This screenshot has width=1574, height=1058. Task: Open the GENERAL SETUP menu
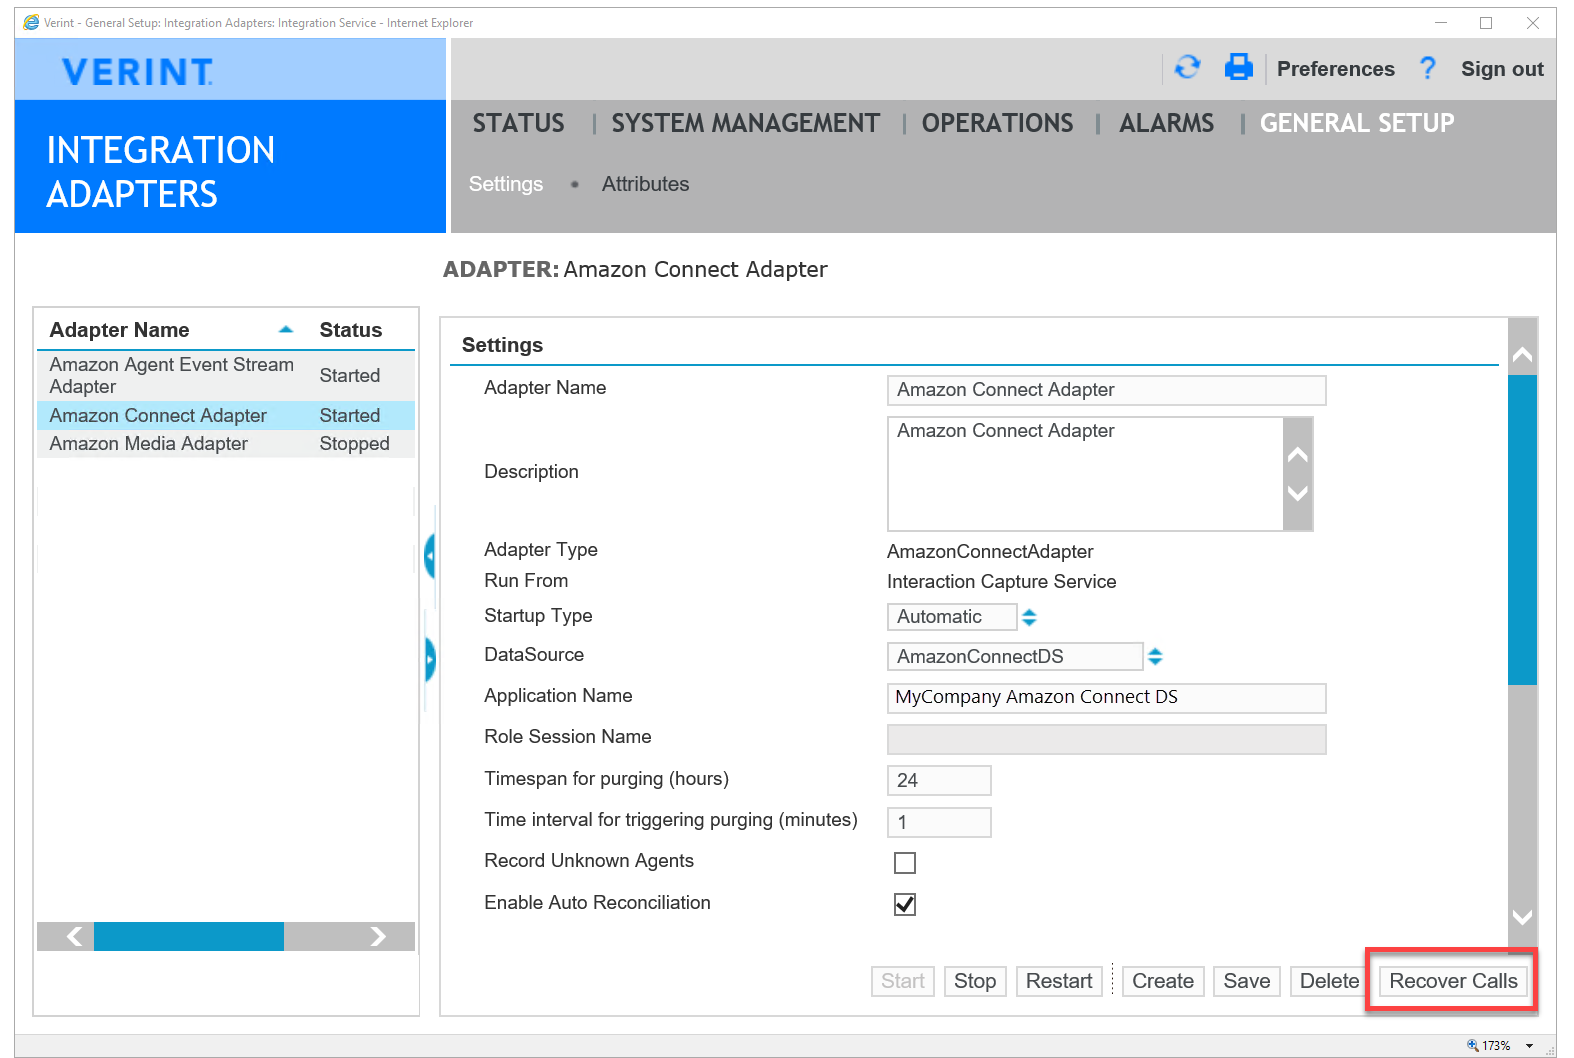tap(1357, 123)
